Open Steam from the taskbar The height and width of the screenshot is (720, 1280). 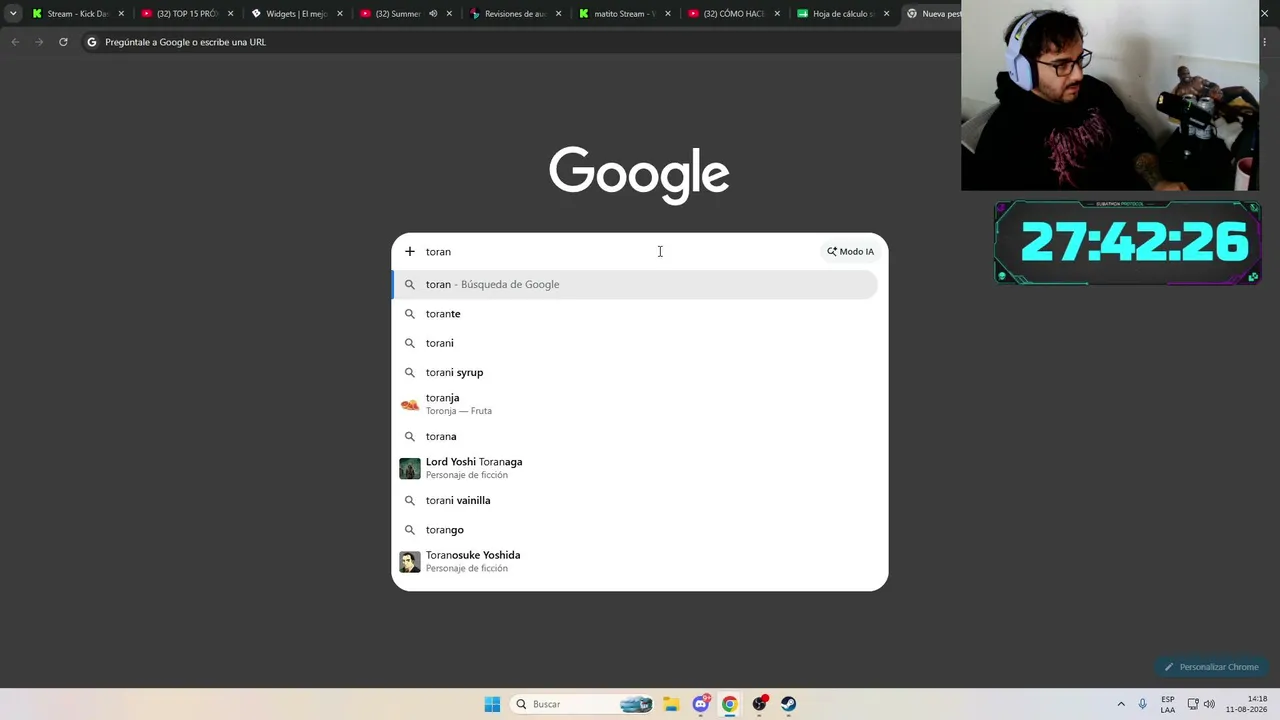coord(789,704)
